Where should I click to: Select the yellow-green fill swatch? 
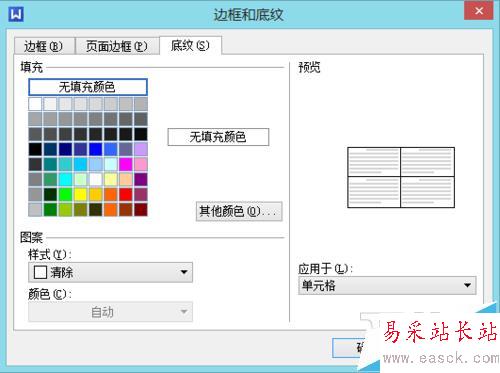[x=65, y=210]
